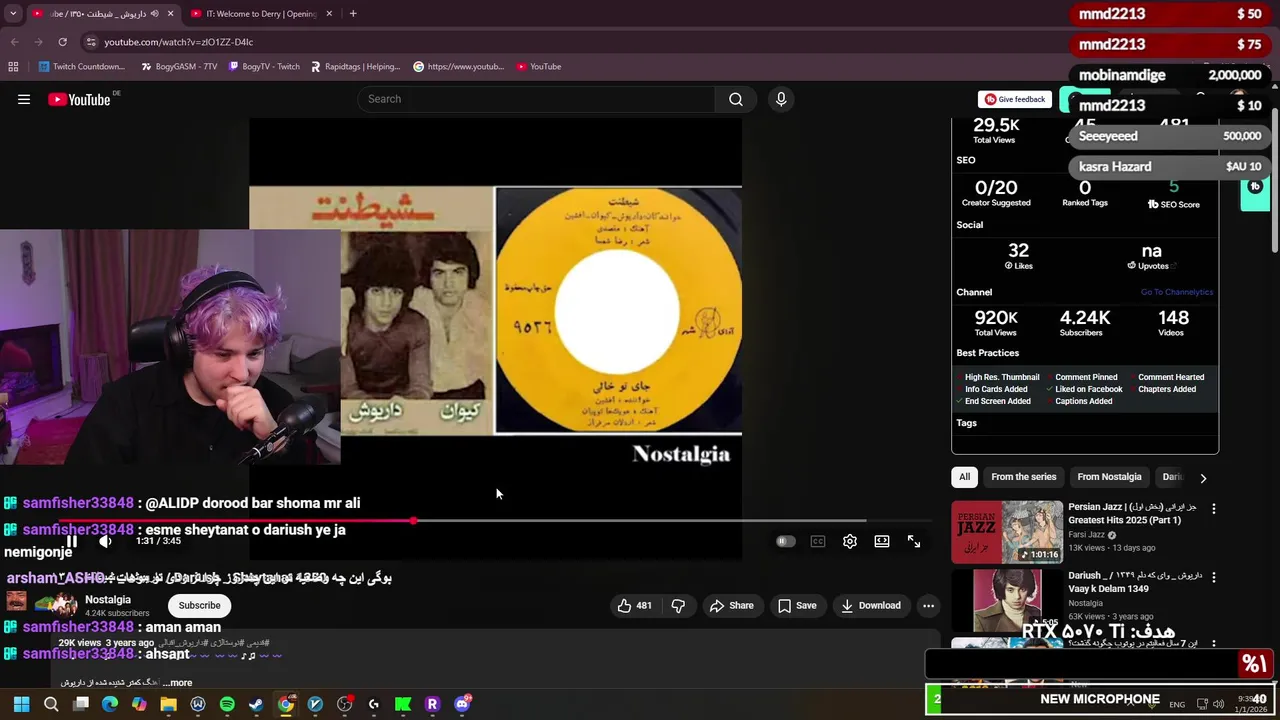The image size is (1280, 720).
Task: Click the Upvotes stat in Social section
Action: (1151, 257)
